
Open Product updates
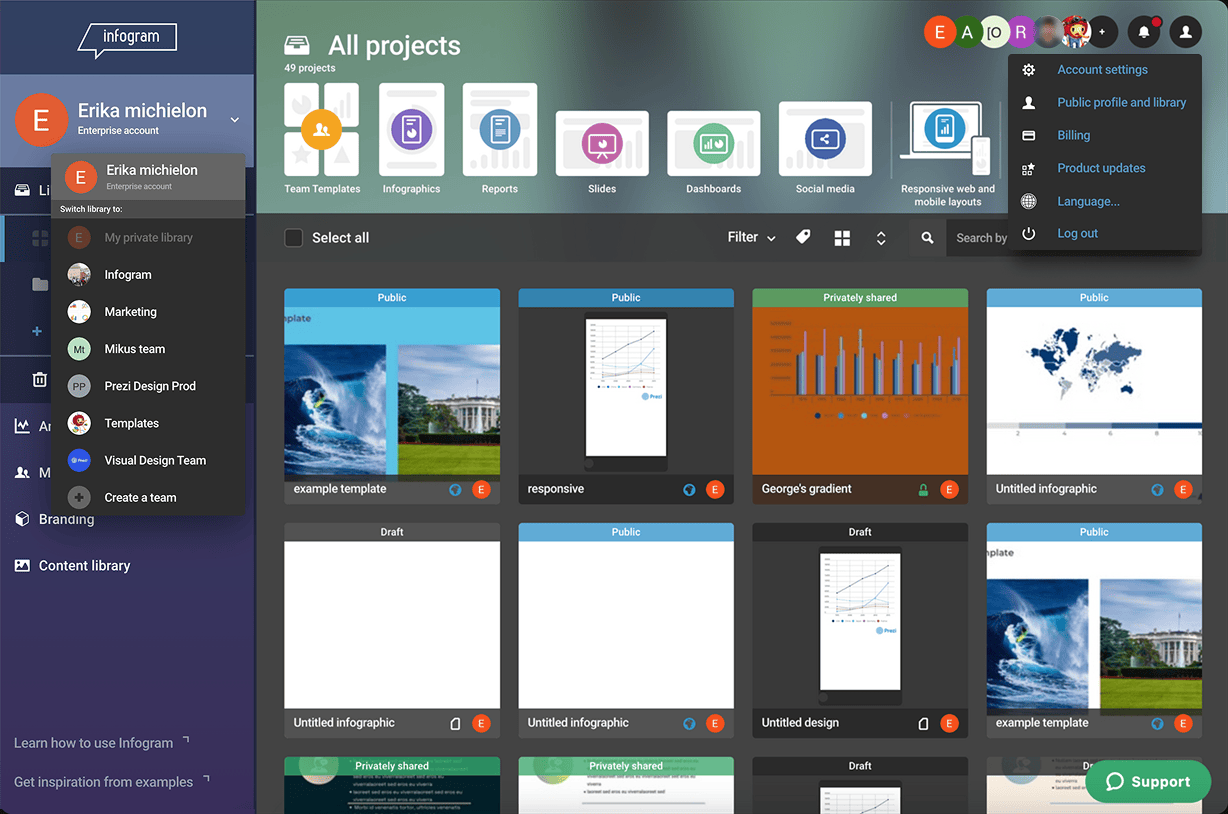click(x=1101, y=168)
